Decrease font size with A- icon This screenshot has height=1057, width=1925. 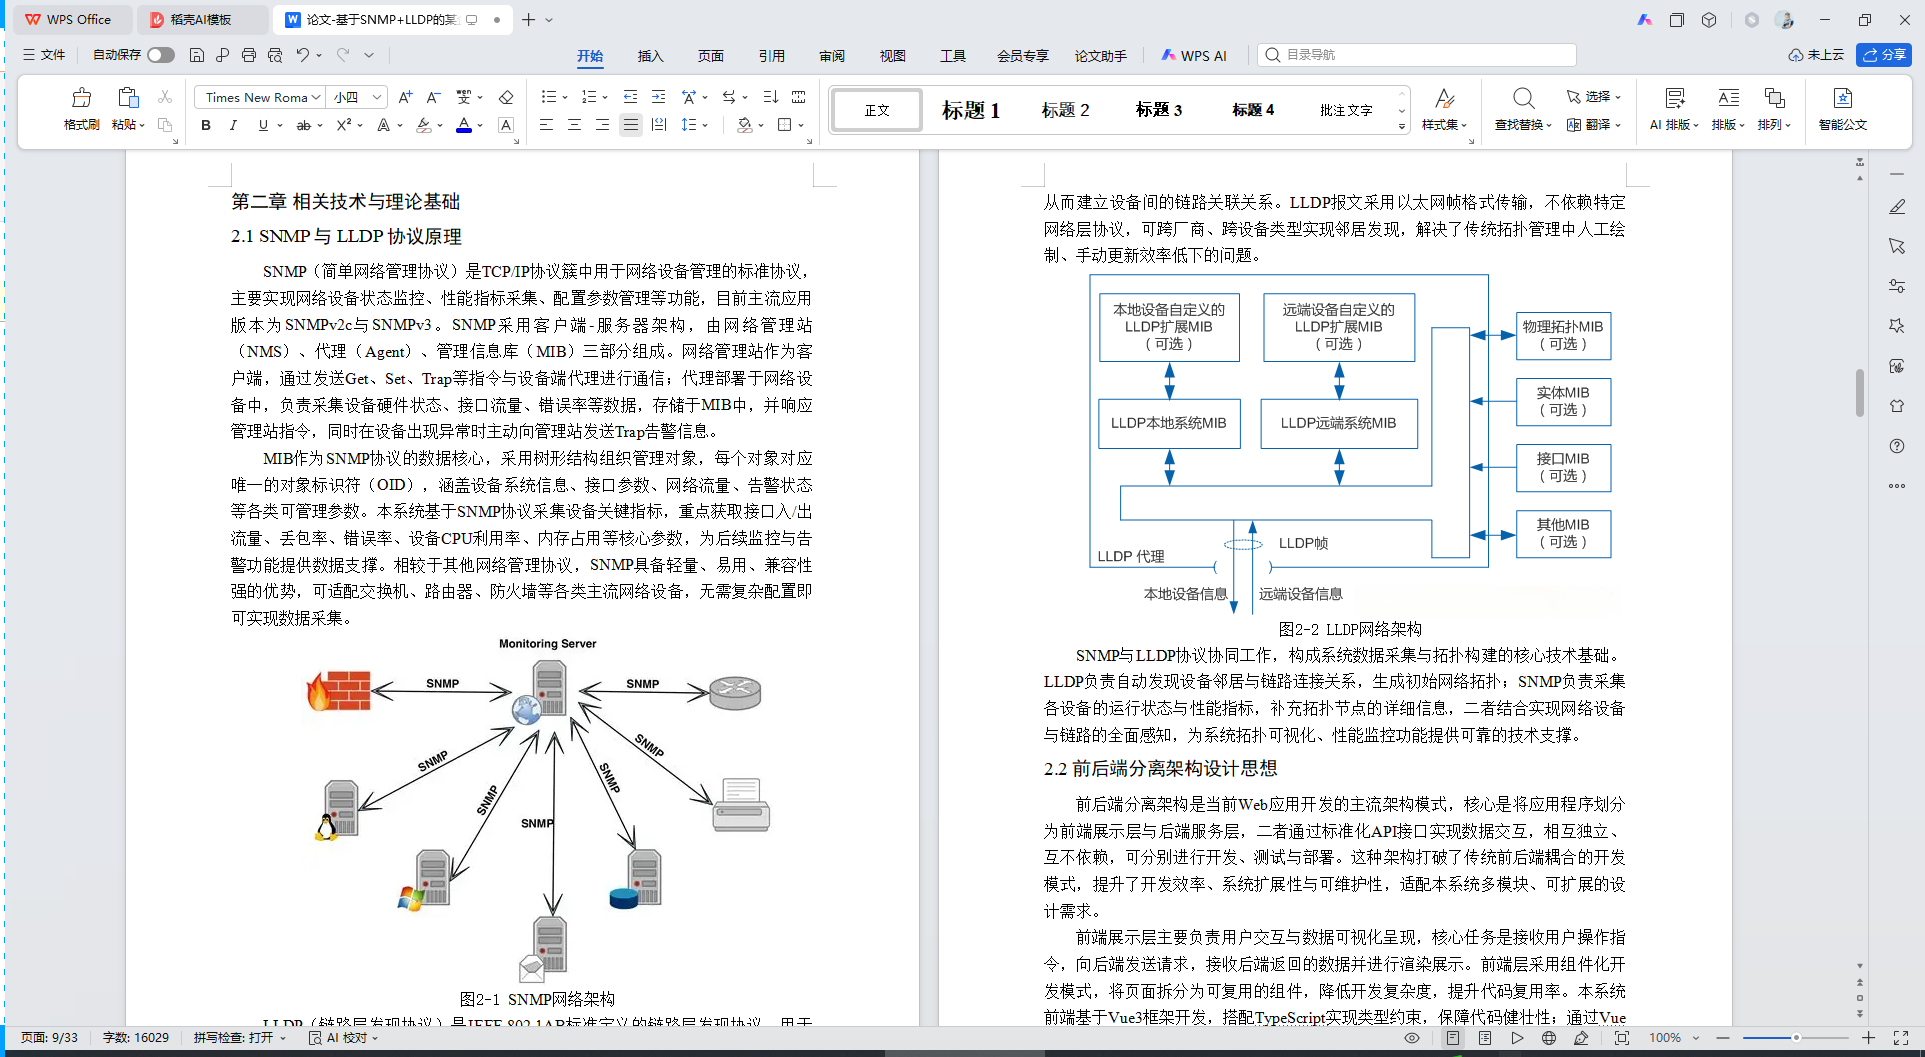click(x=433, y=97)
